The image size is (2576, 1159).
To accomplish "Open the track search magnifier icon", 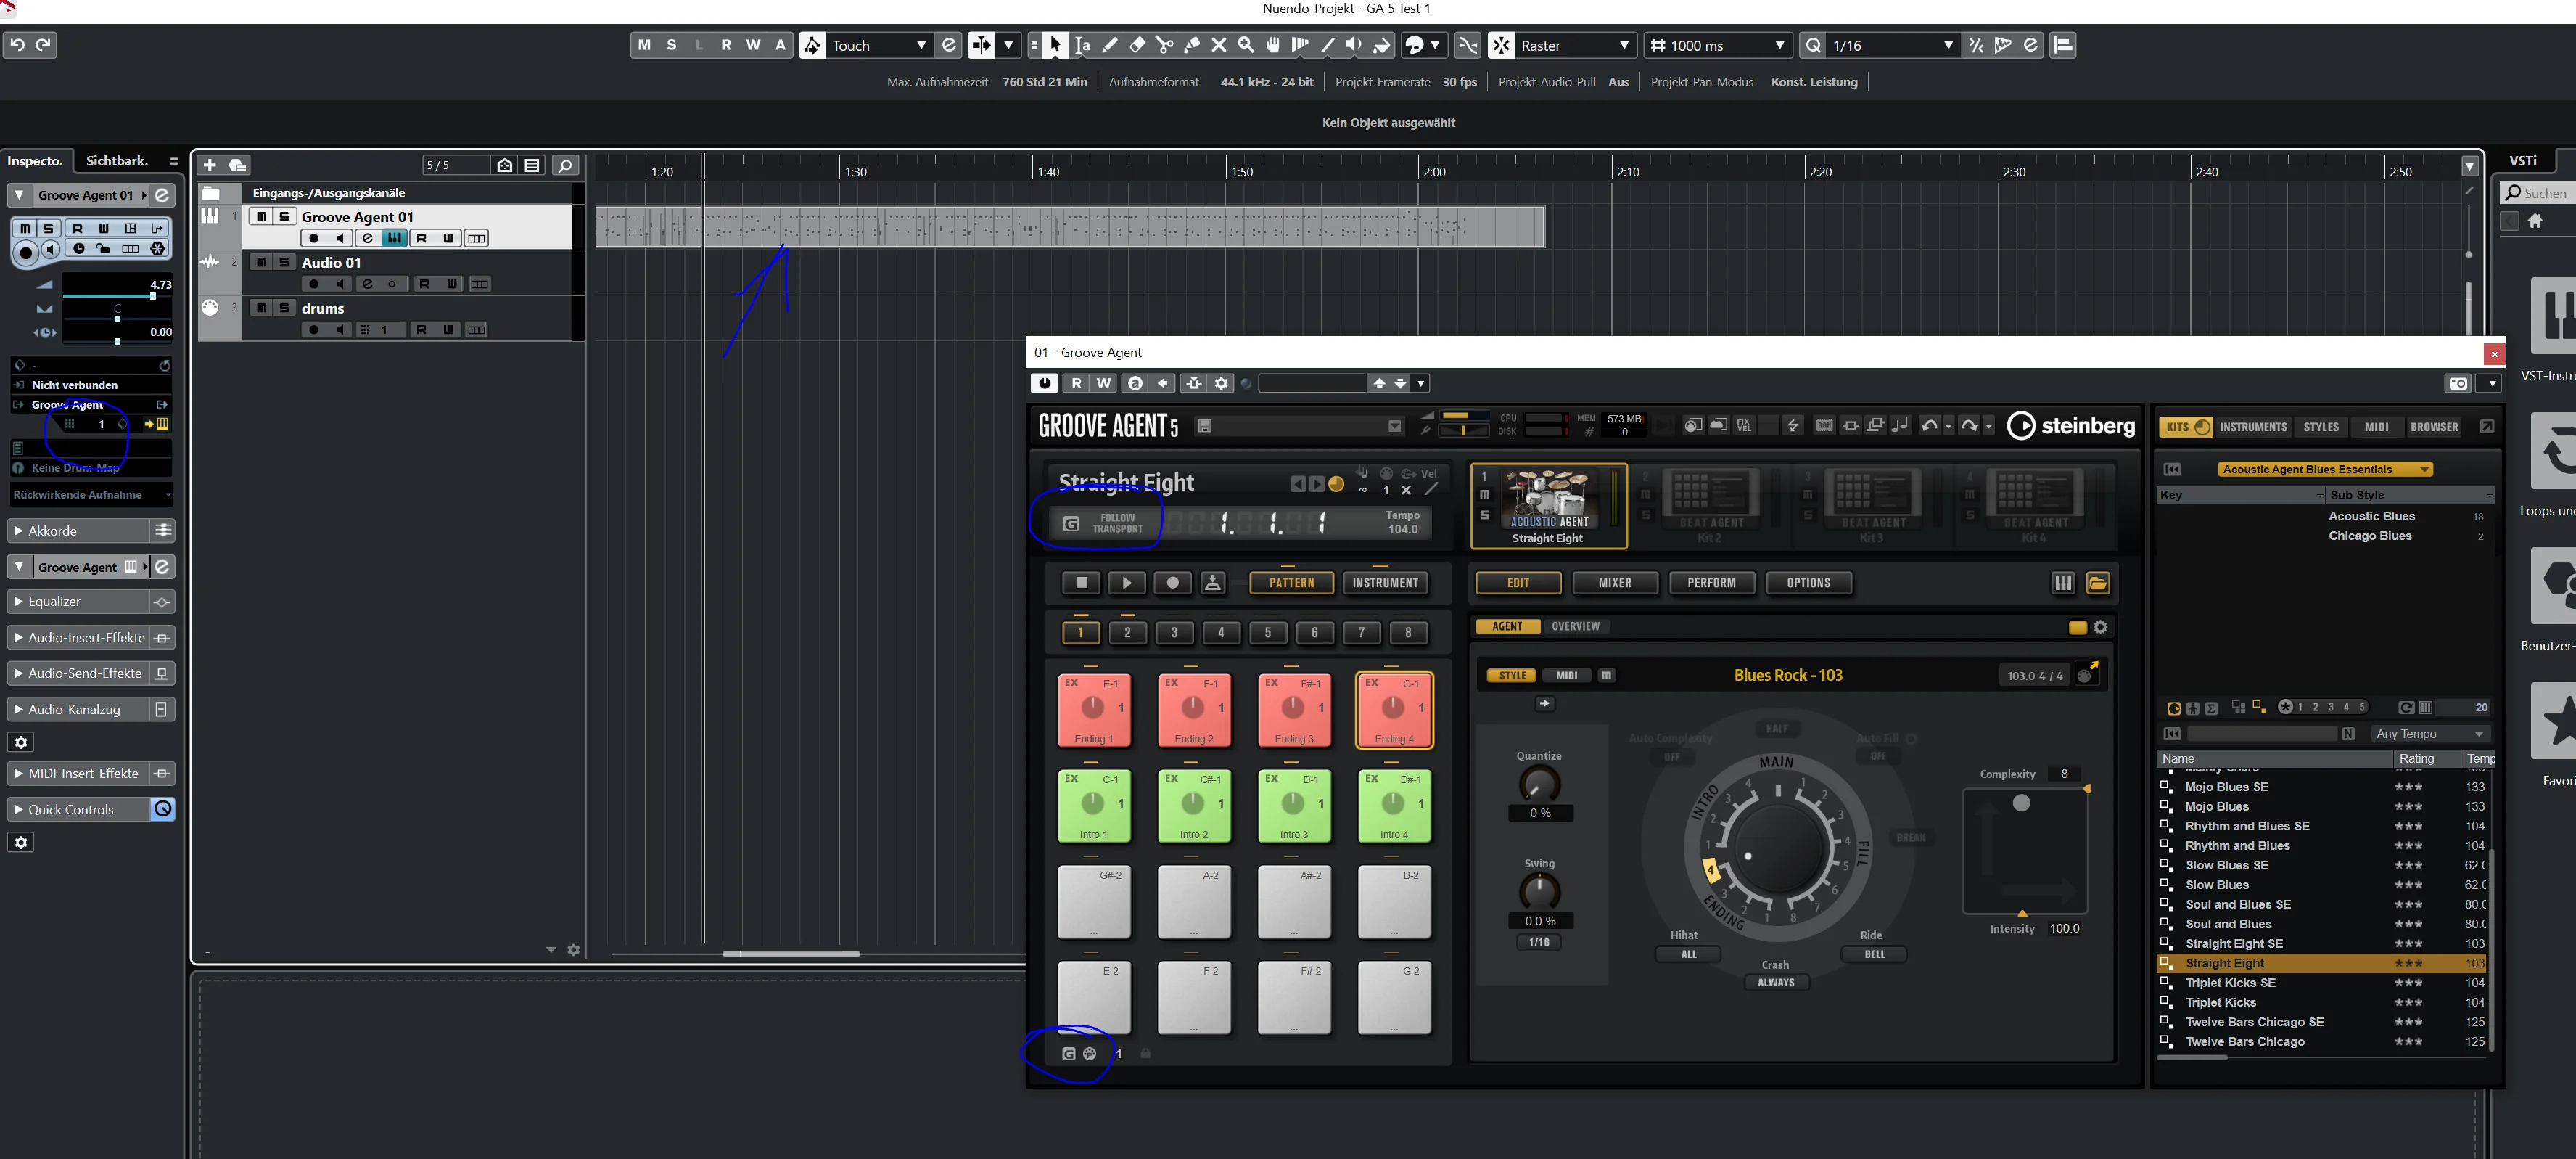I will tap(565, 165).
